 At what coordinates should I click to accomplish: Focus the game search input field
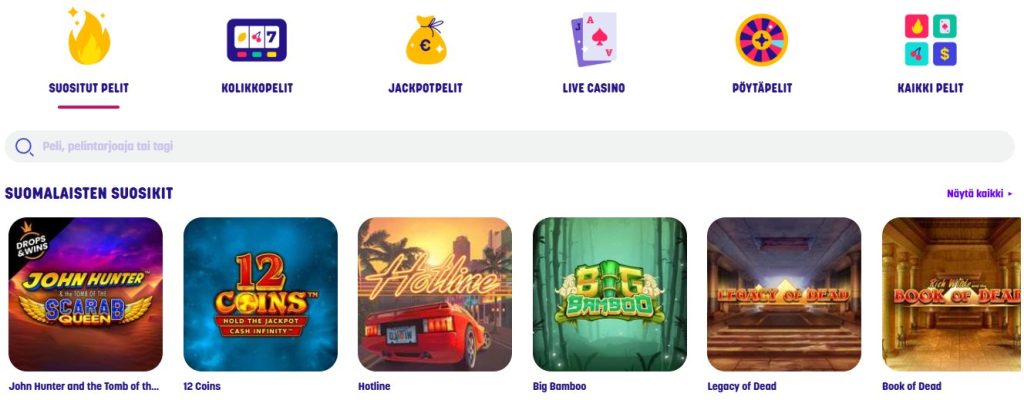[x=509, y=146]
